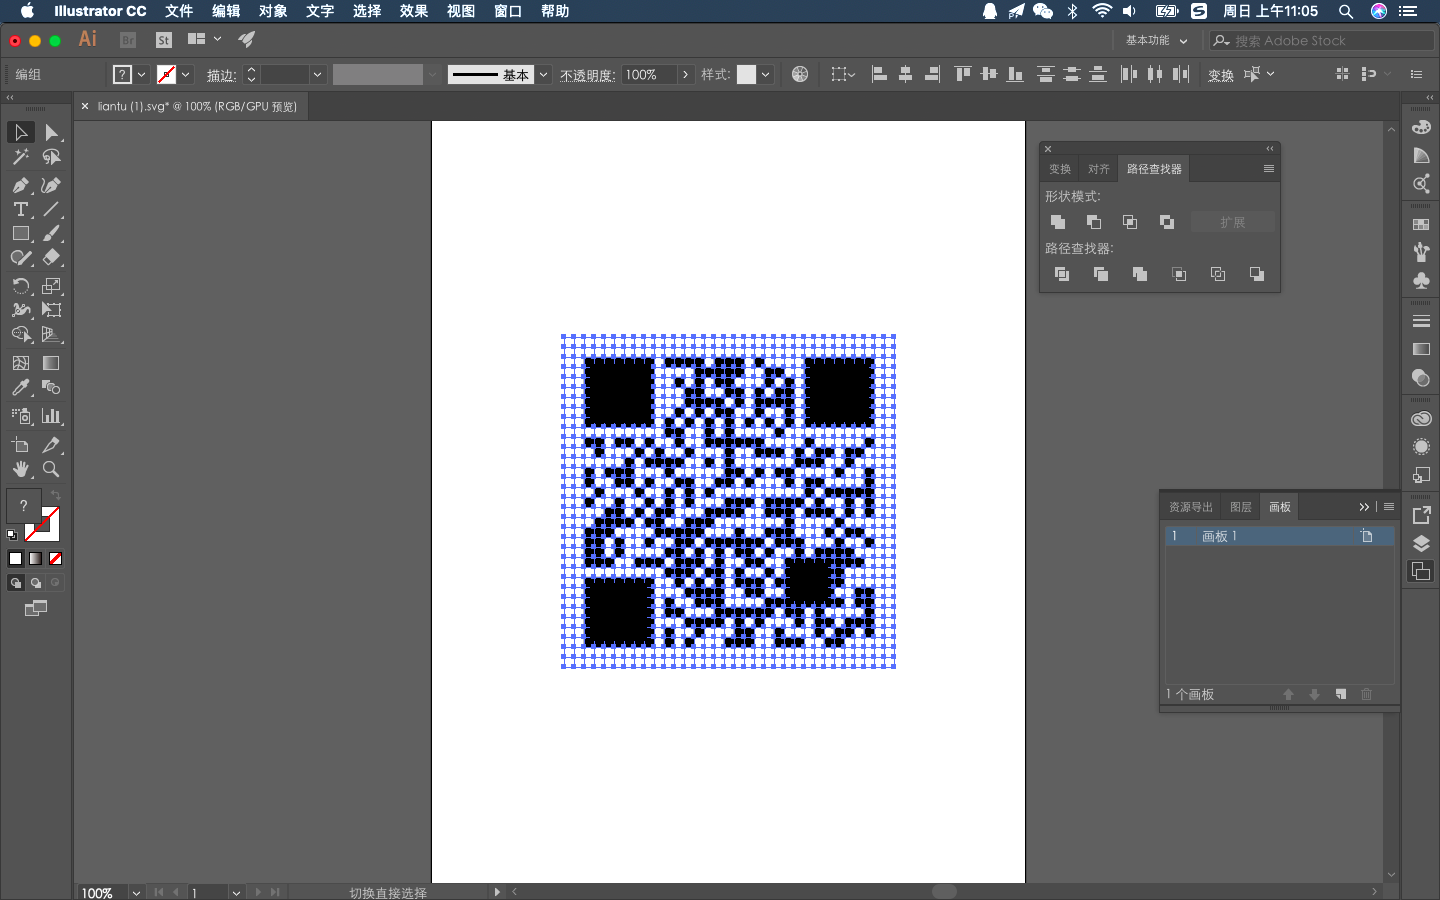The image size is (1440, 900).
Task: Select the Eraser tool
Action: coord(51,257)
